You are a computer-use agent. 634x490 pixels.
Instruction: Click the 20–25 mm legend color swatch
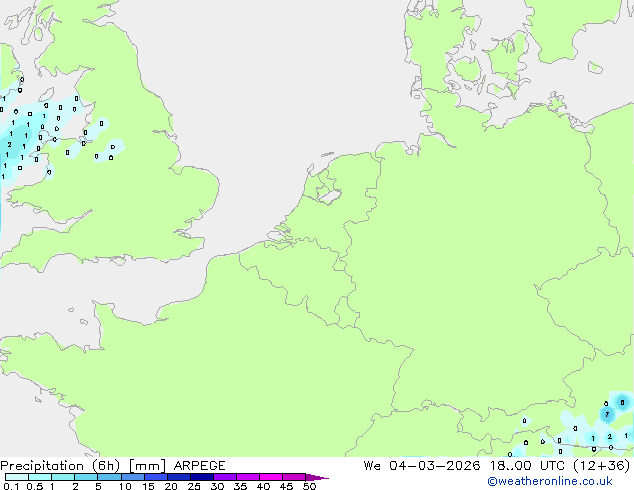179,477
